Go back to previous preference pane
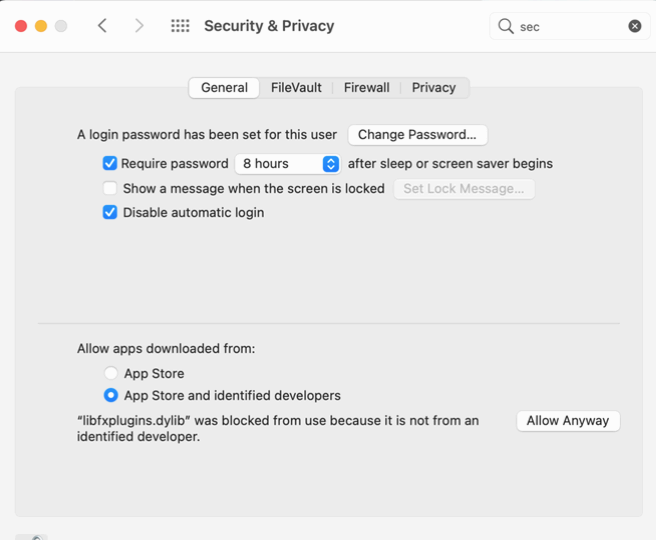 click(102, 26)
